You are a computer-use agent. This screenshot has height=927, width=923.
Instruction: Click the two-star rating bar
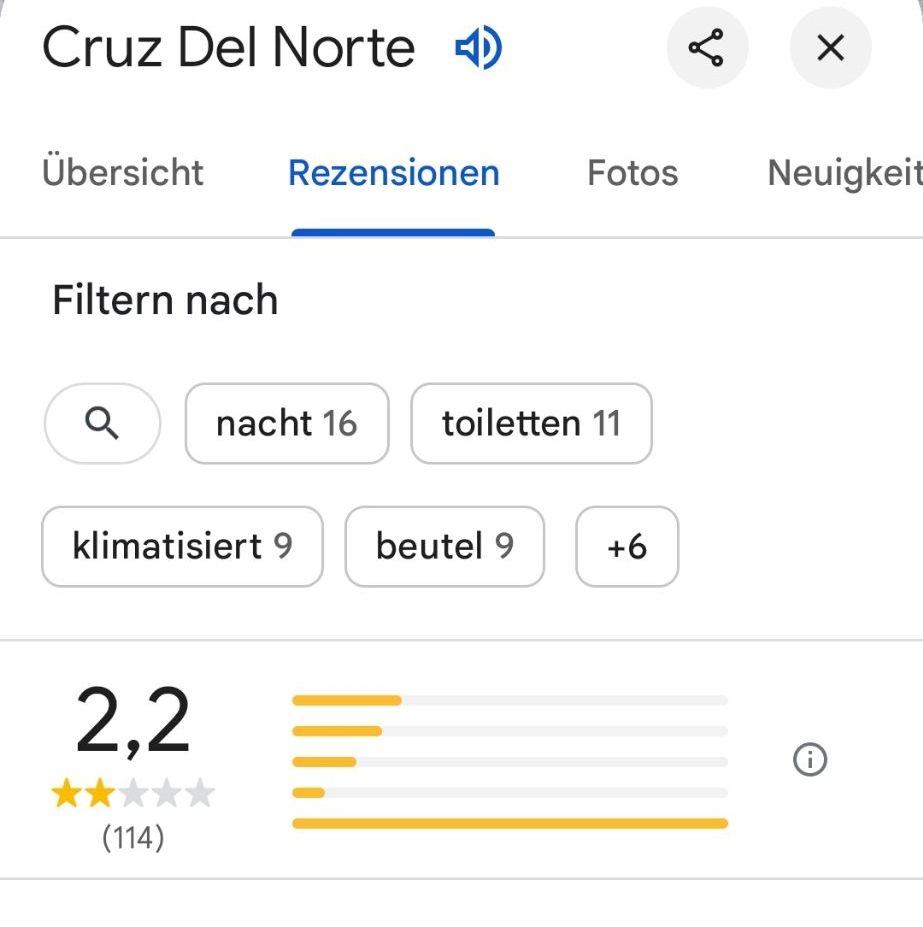(510, 793)
